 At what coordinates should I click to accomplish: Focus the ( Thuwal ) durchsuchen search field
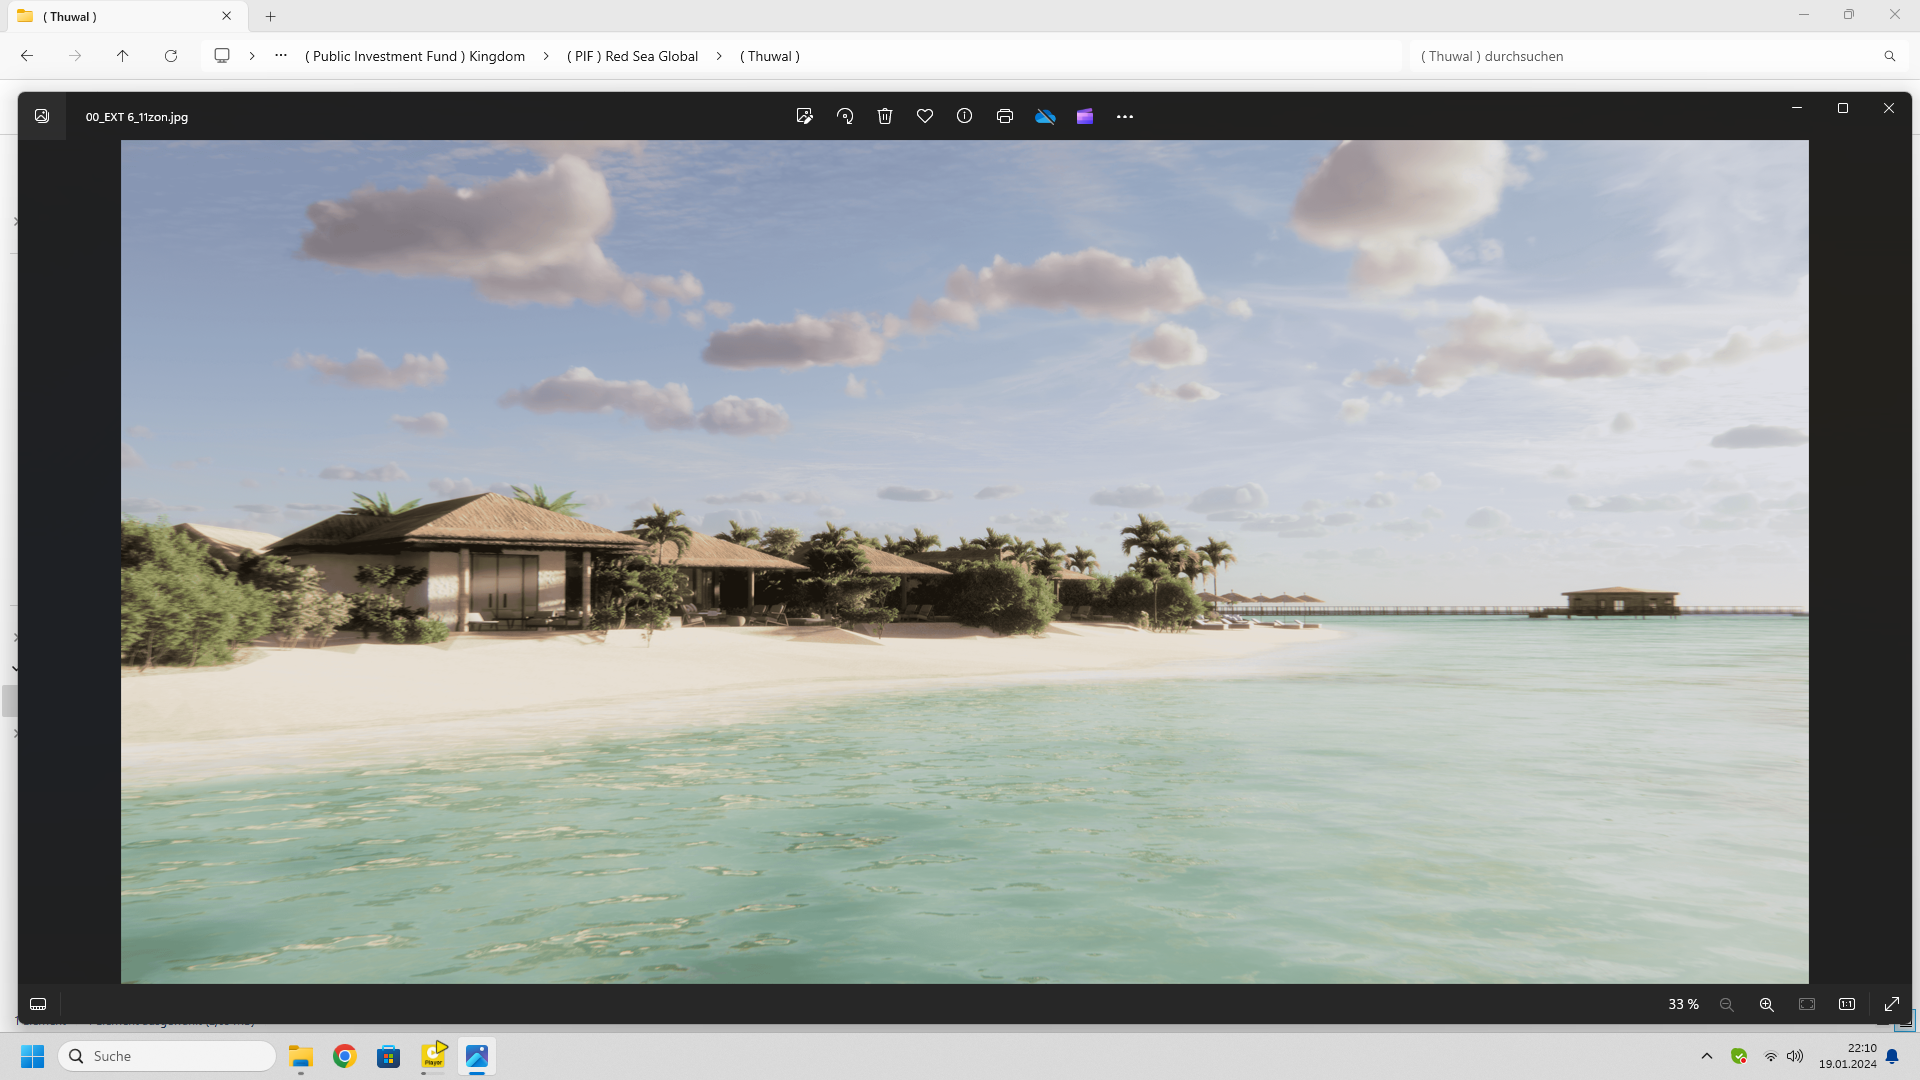tap(1645, 56)
